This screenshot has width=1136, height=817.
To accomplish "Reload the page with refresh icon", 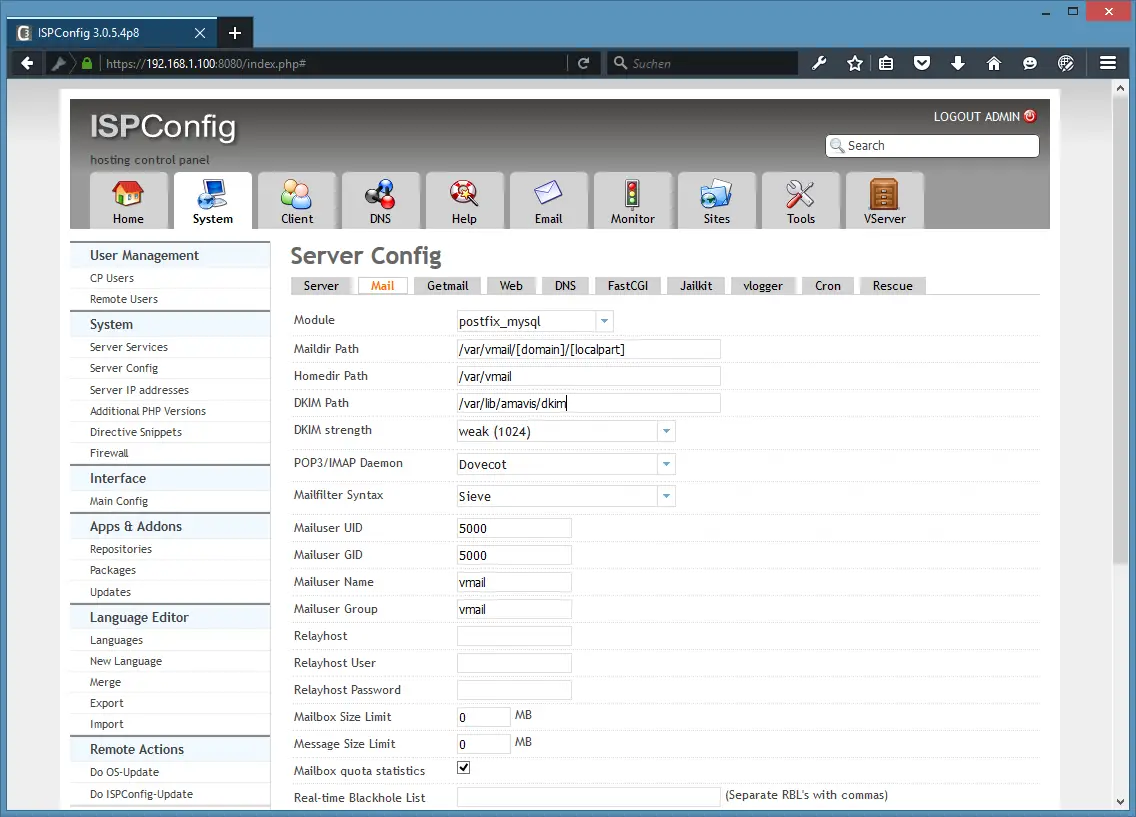I will [583, 63].
